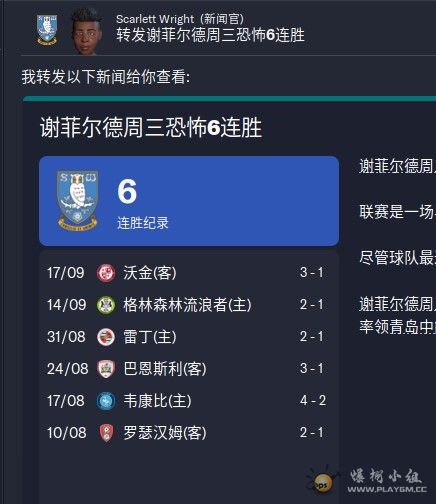Click the 转发谢菲尔德周三恐怖6连胜 message subject
Screen dimensions: 436x504
(x=210, y=35)
